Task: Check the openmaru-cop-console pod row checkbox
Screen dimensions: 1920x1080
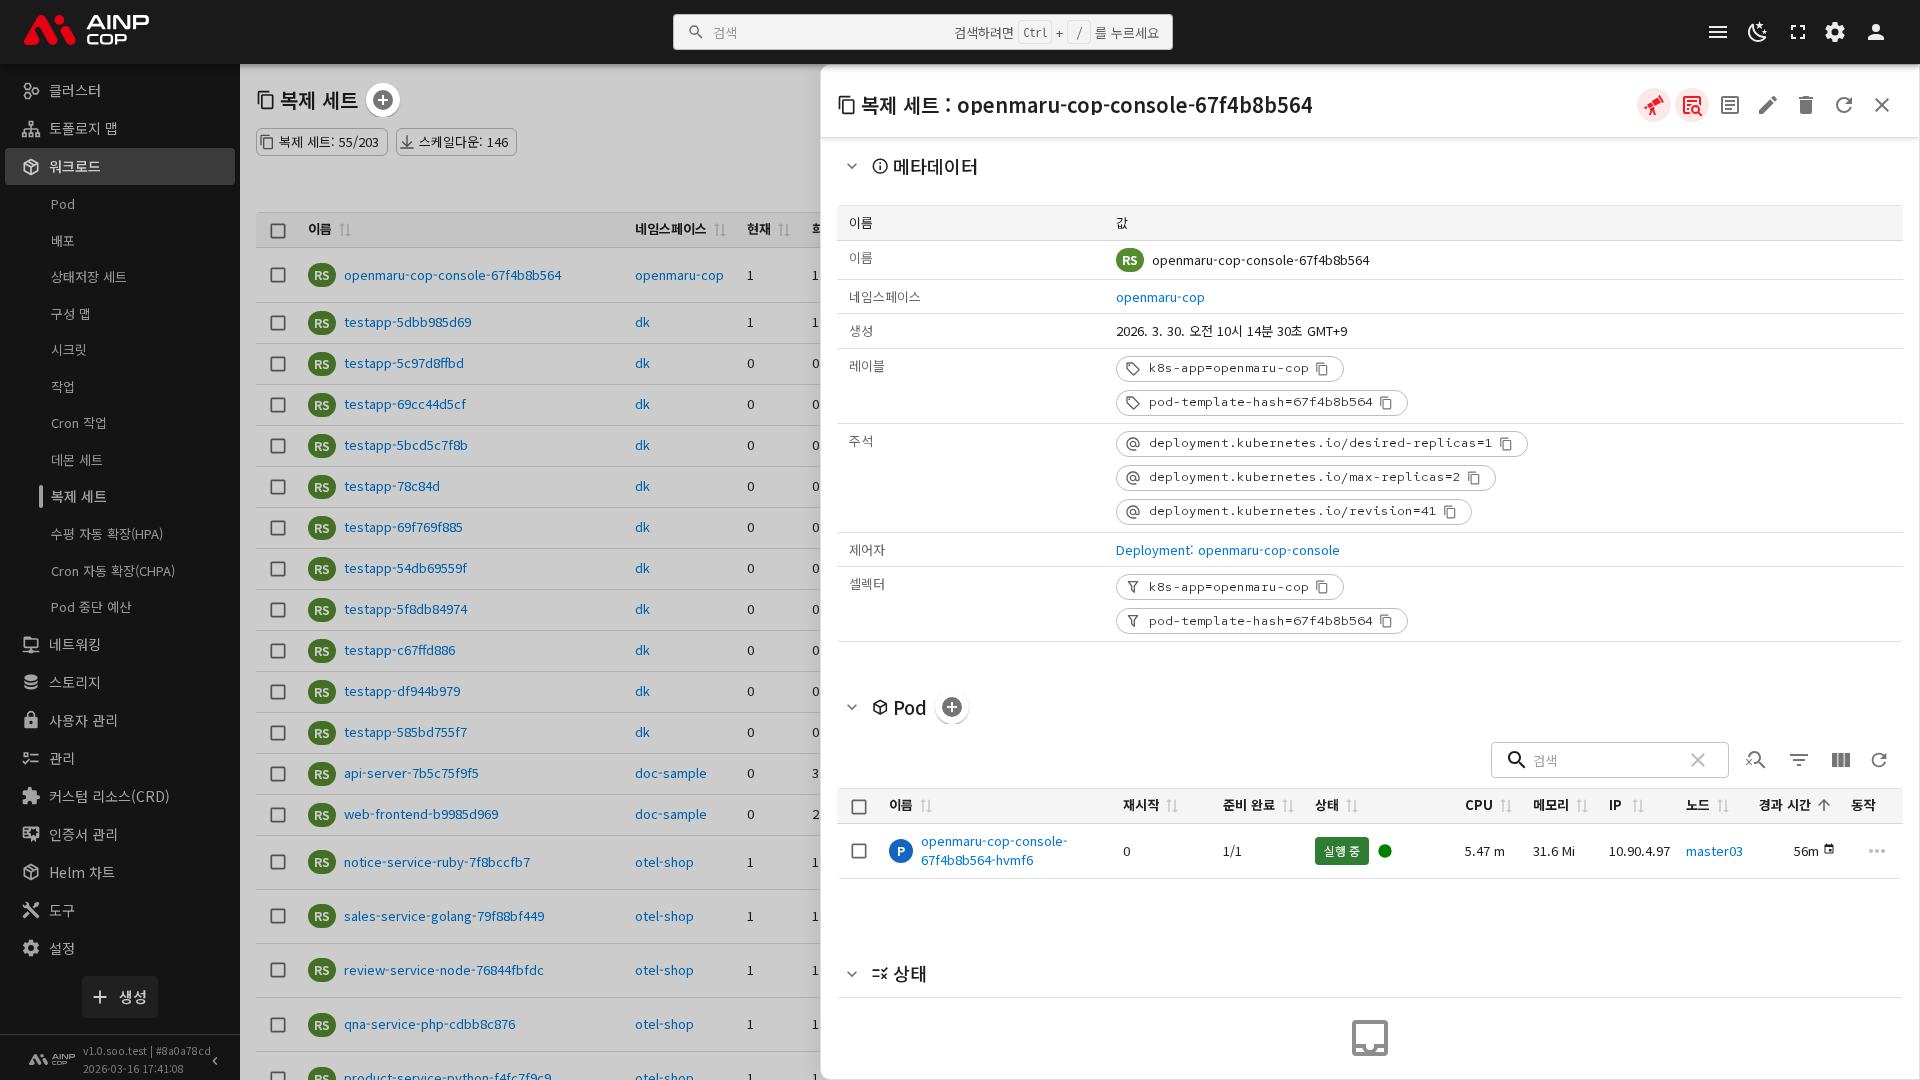Action: pyautogui.click(x=859, y=851)
